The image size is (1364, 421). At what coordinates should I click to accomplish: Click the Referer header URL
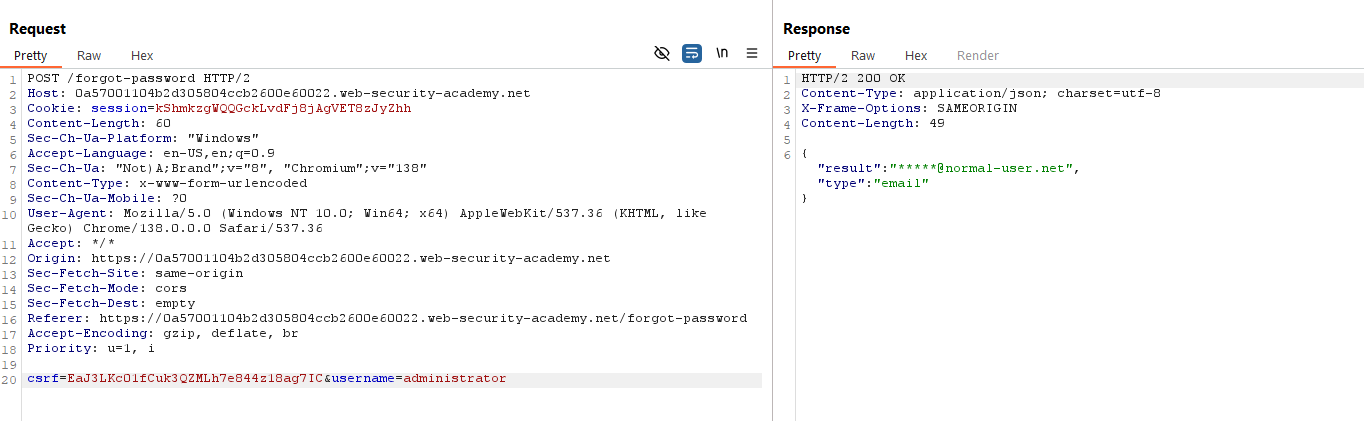pyautogui.click(x=423, y=318)
